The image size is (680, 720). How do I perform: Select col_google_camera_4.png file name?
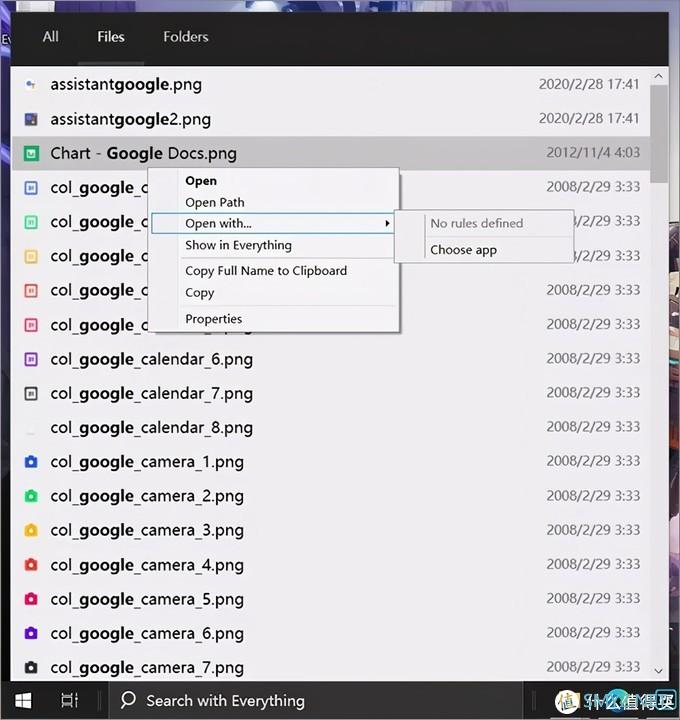point(147,565)
